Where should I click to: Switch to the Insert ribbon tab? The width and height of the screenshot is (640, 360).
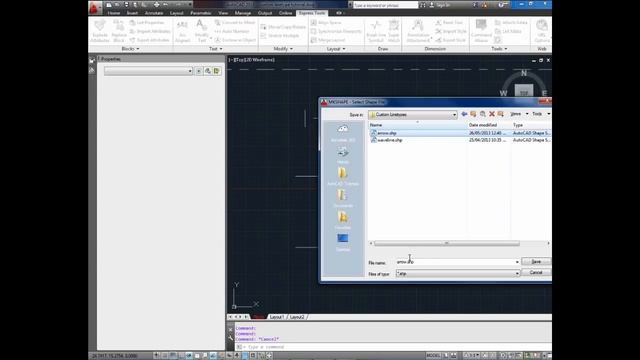pos(132,13)
